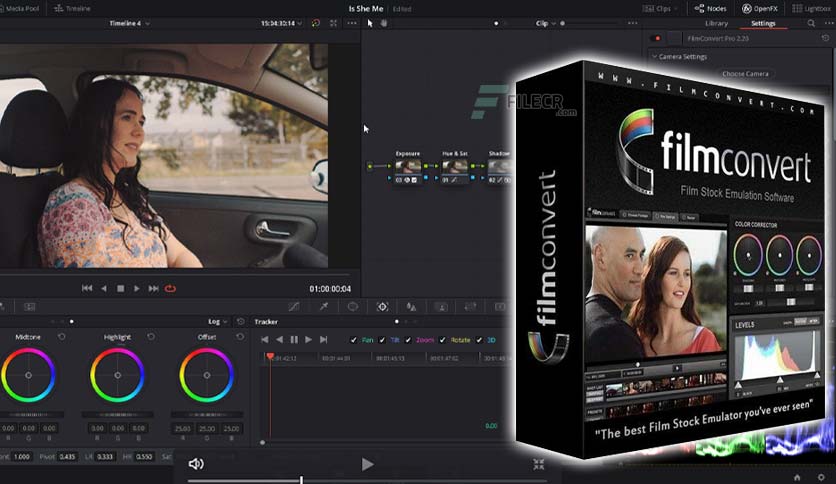Click the loop playback icon in viewer
This screenshot has width=836, height=484.
pyautogui.click(x=170, y=288)
